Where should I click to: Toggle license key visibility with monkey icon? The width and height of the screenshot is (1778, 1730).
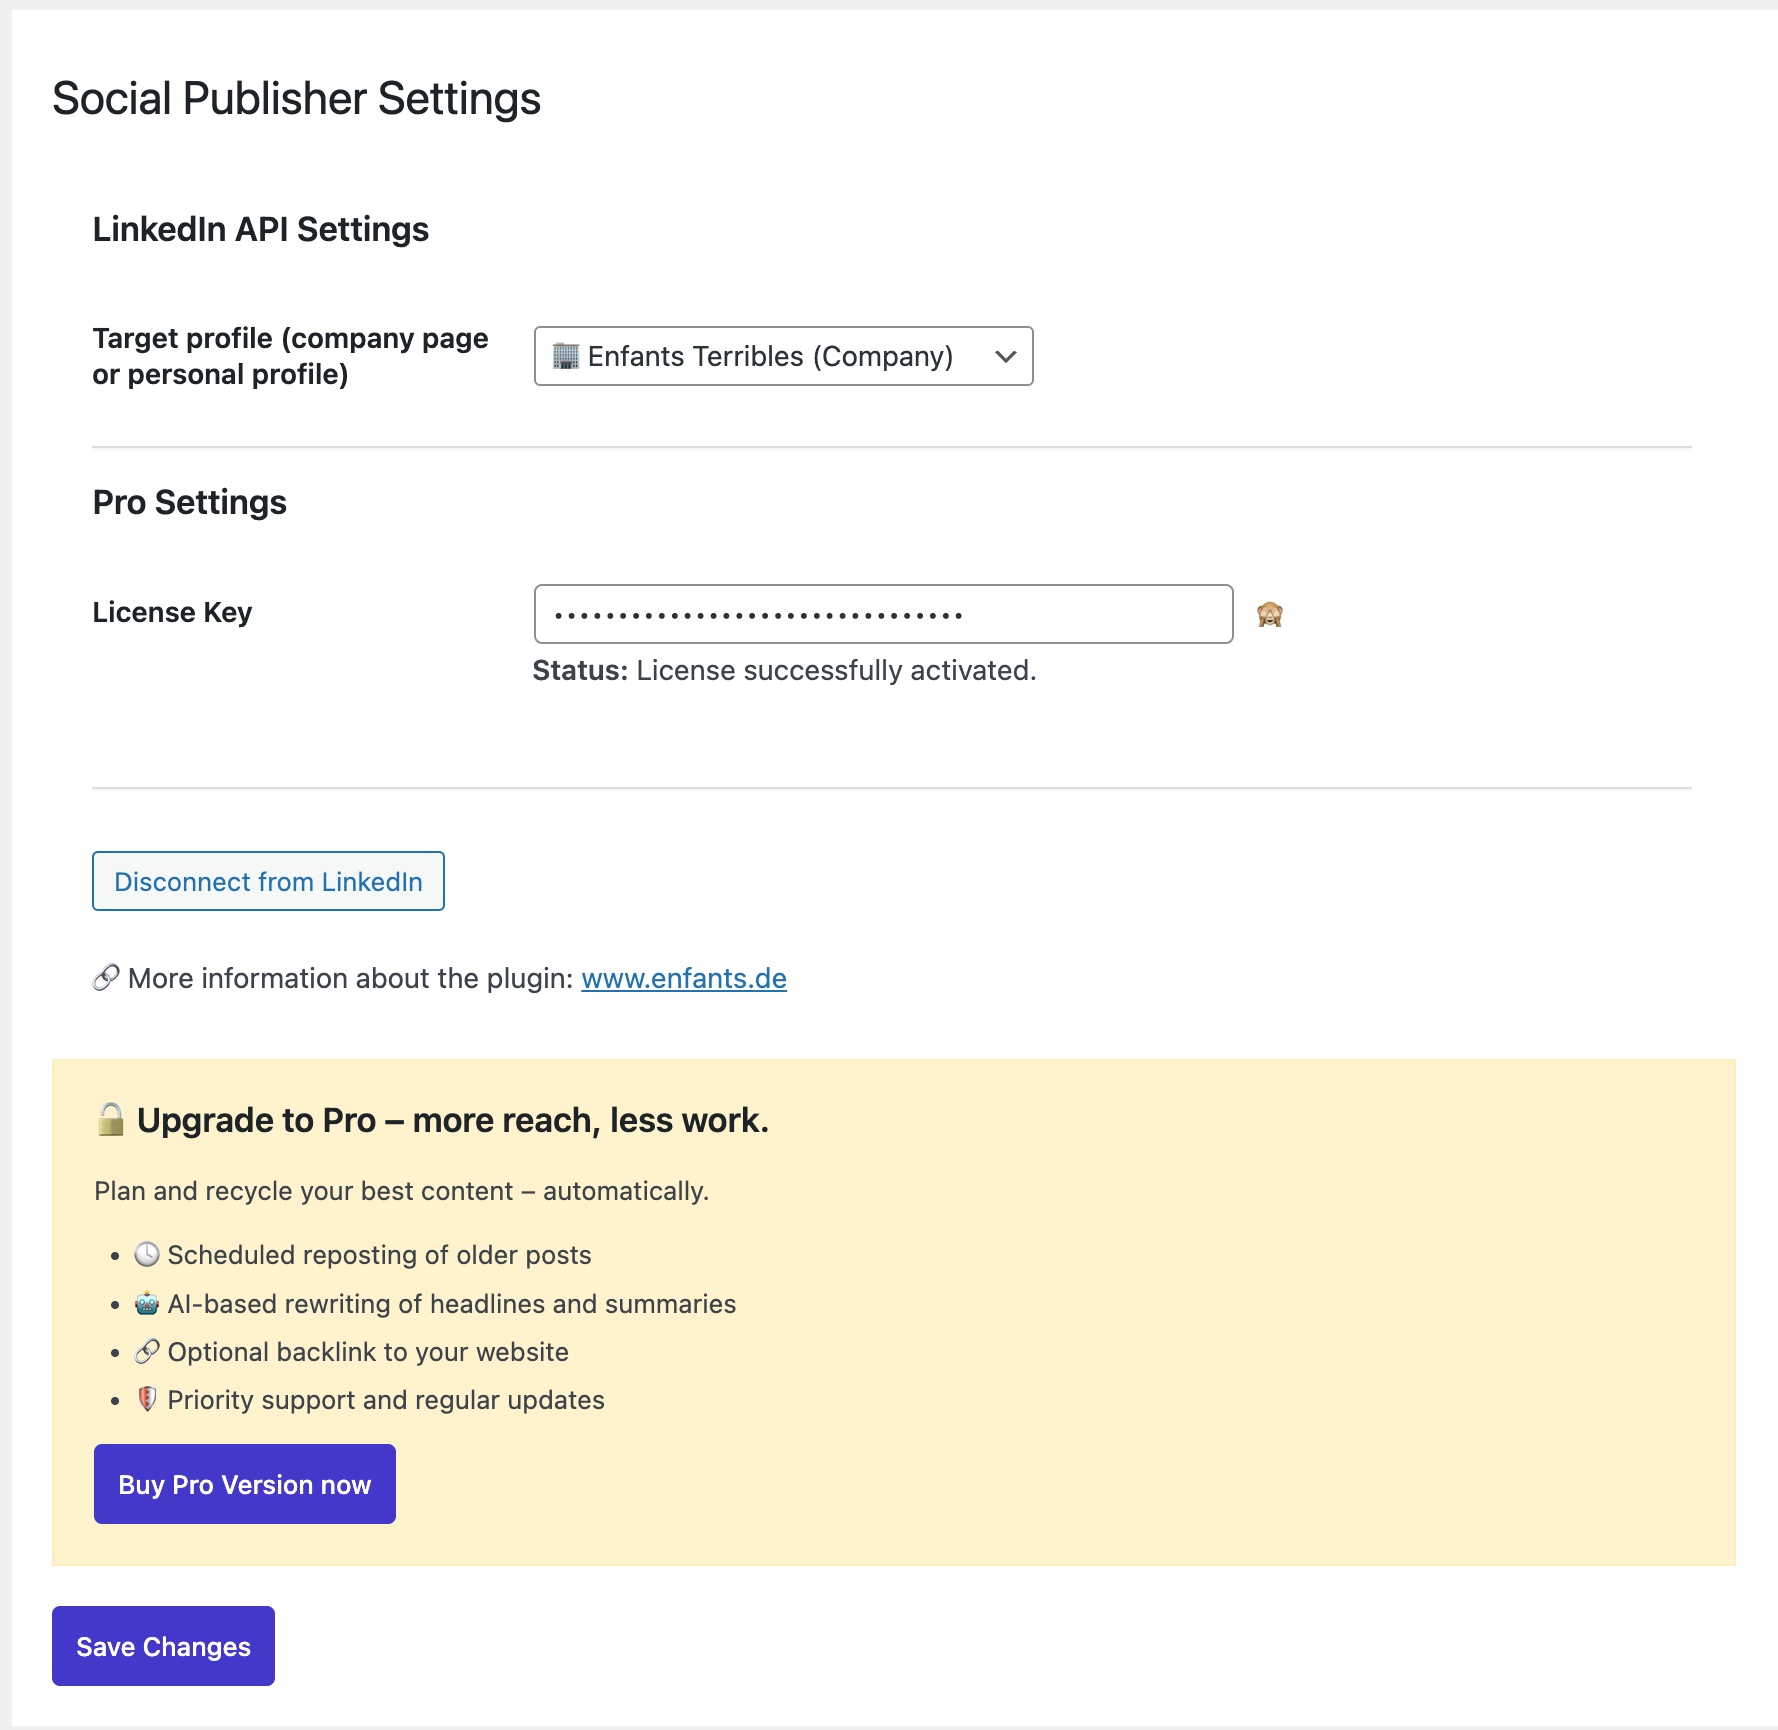coord(1270,614)
